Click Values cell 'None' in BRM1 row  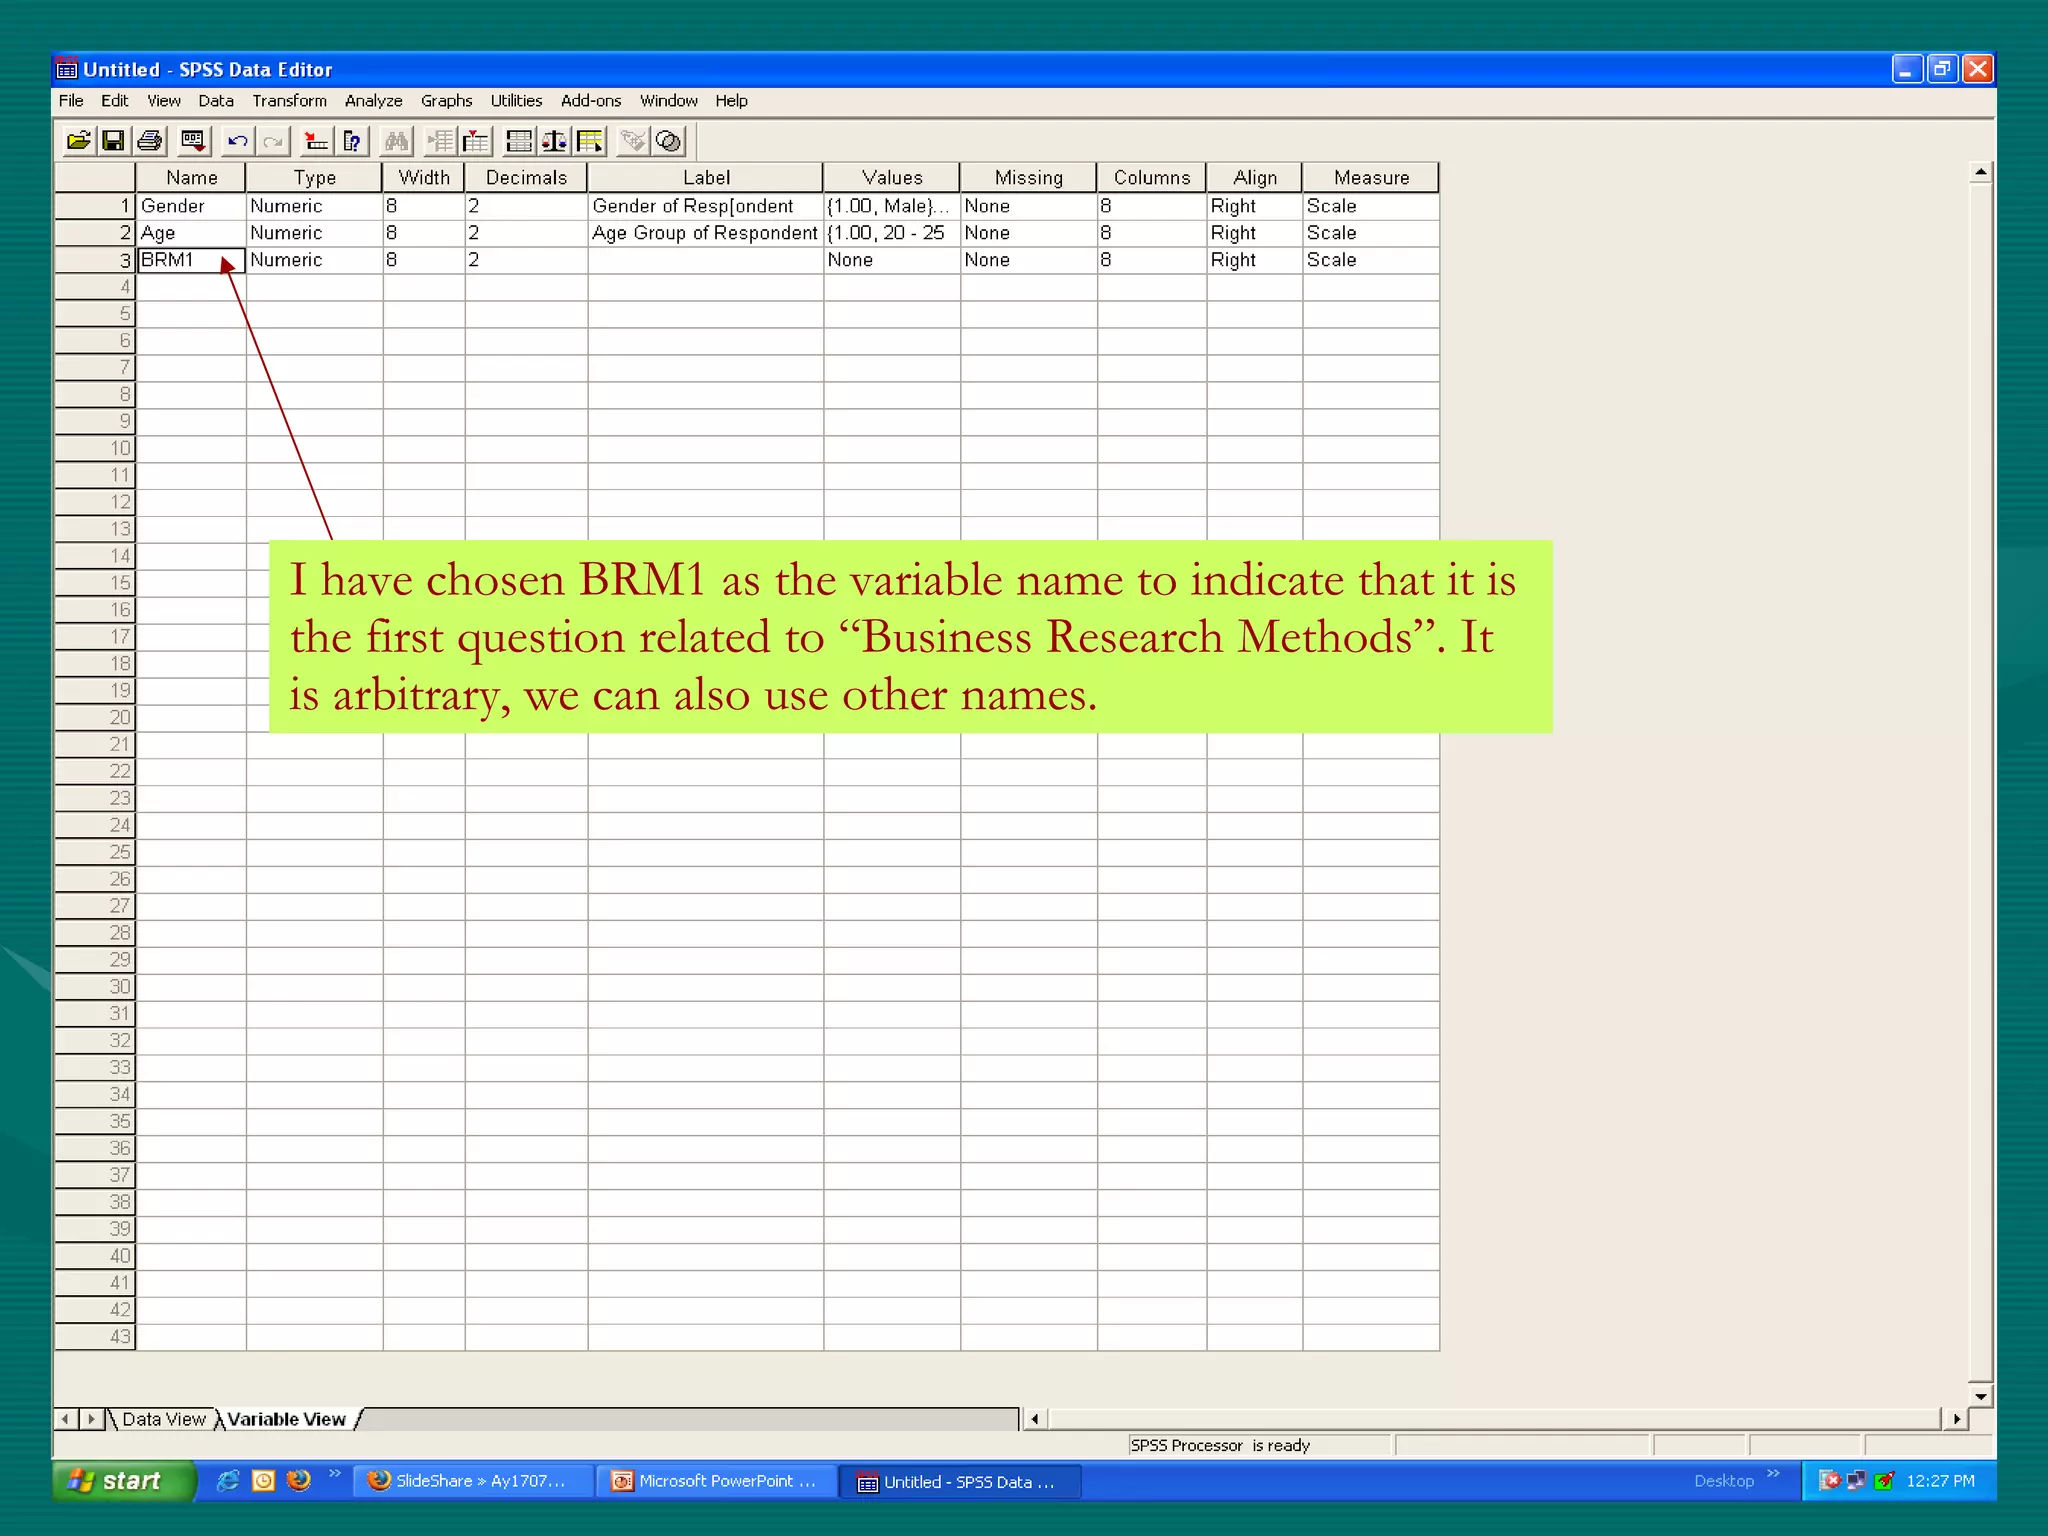(x=892, y=260)
